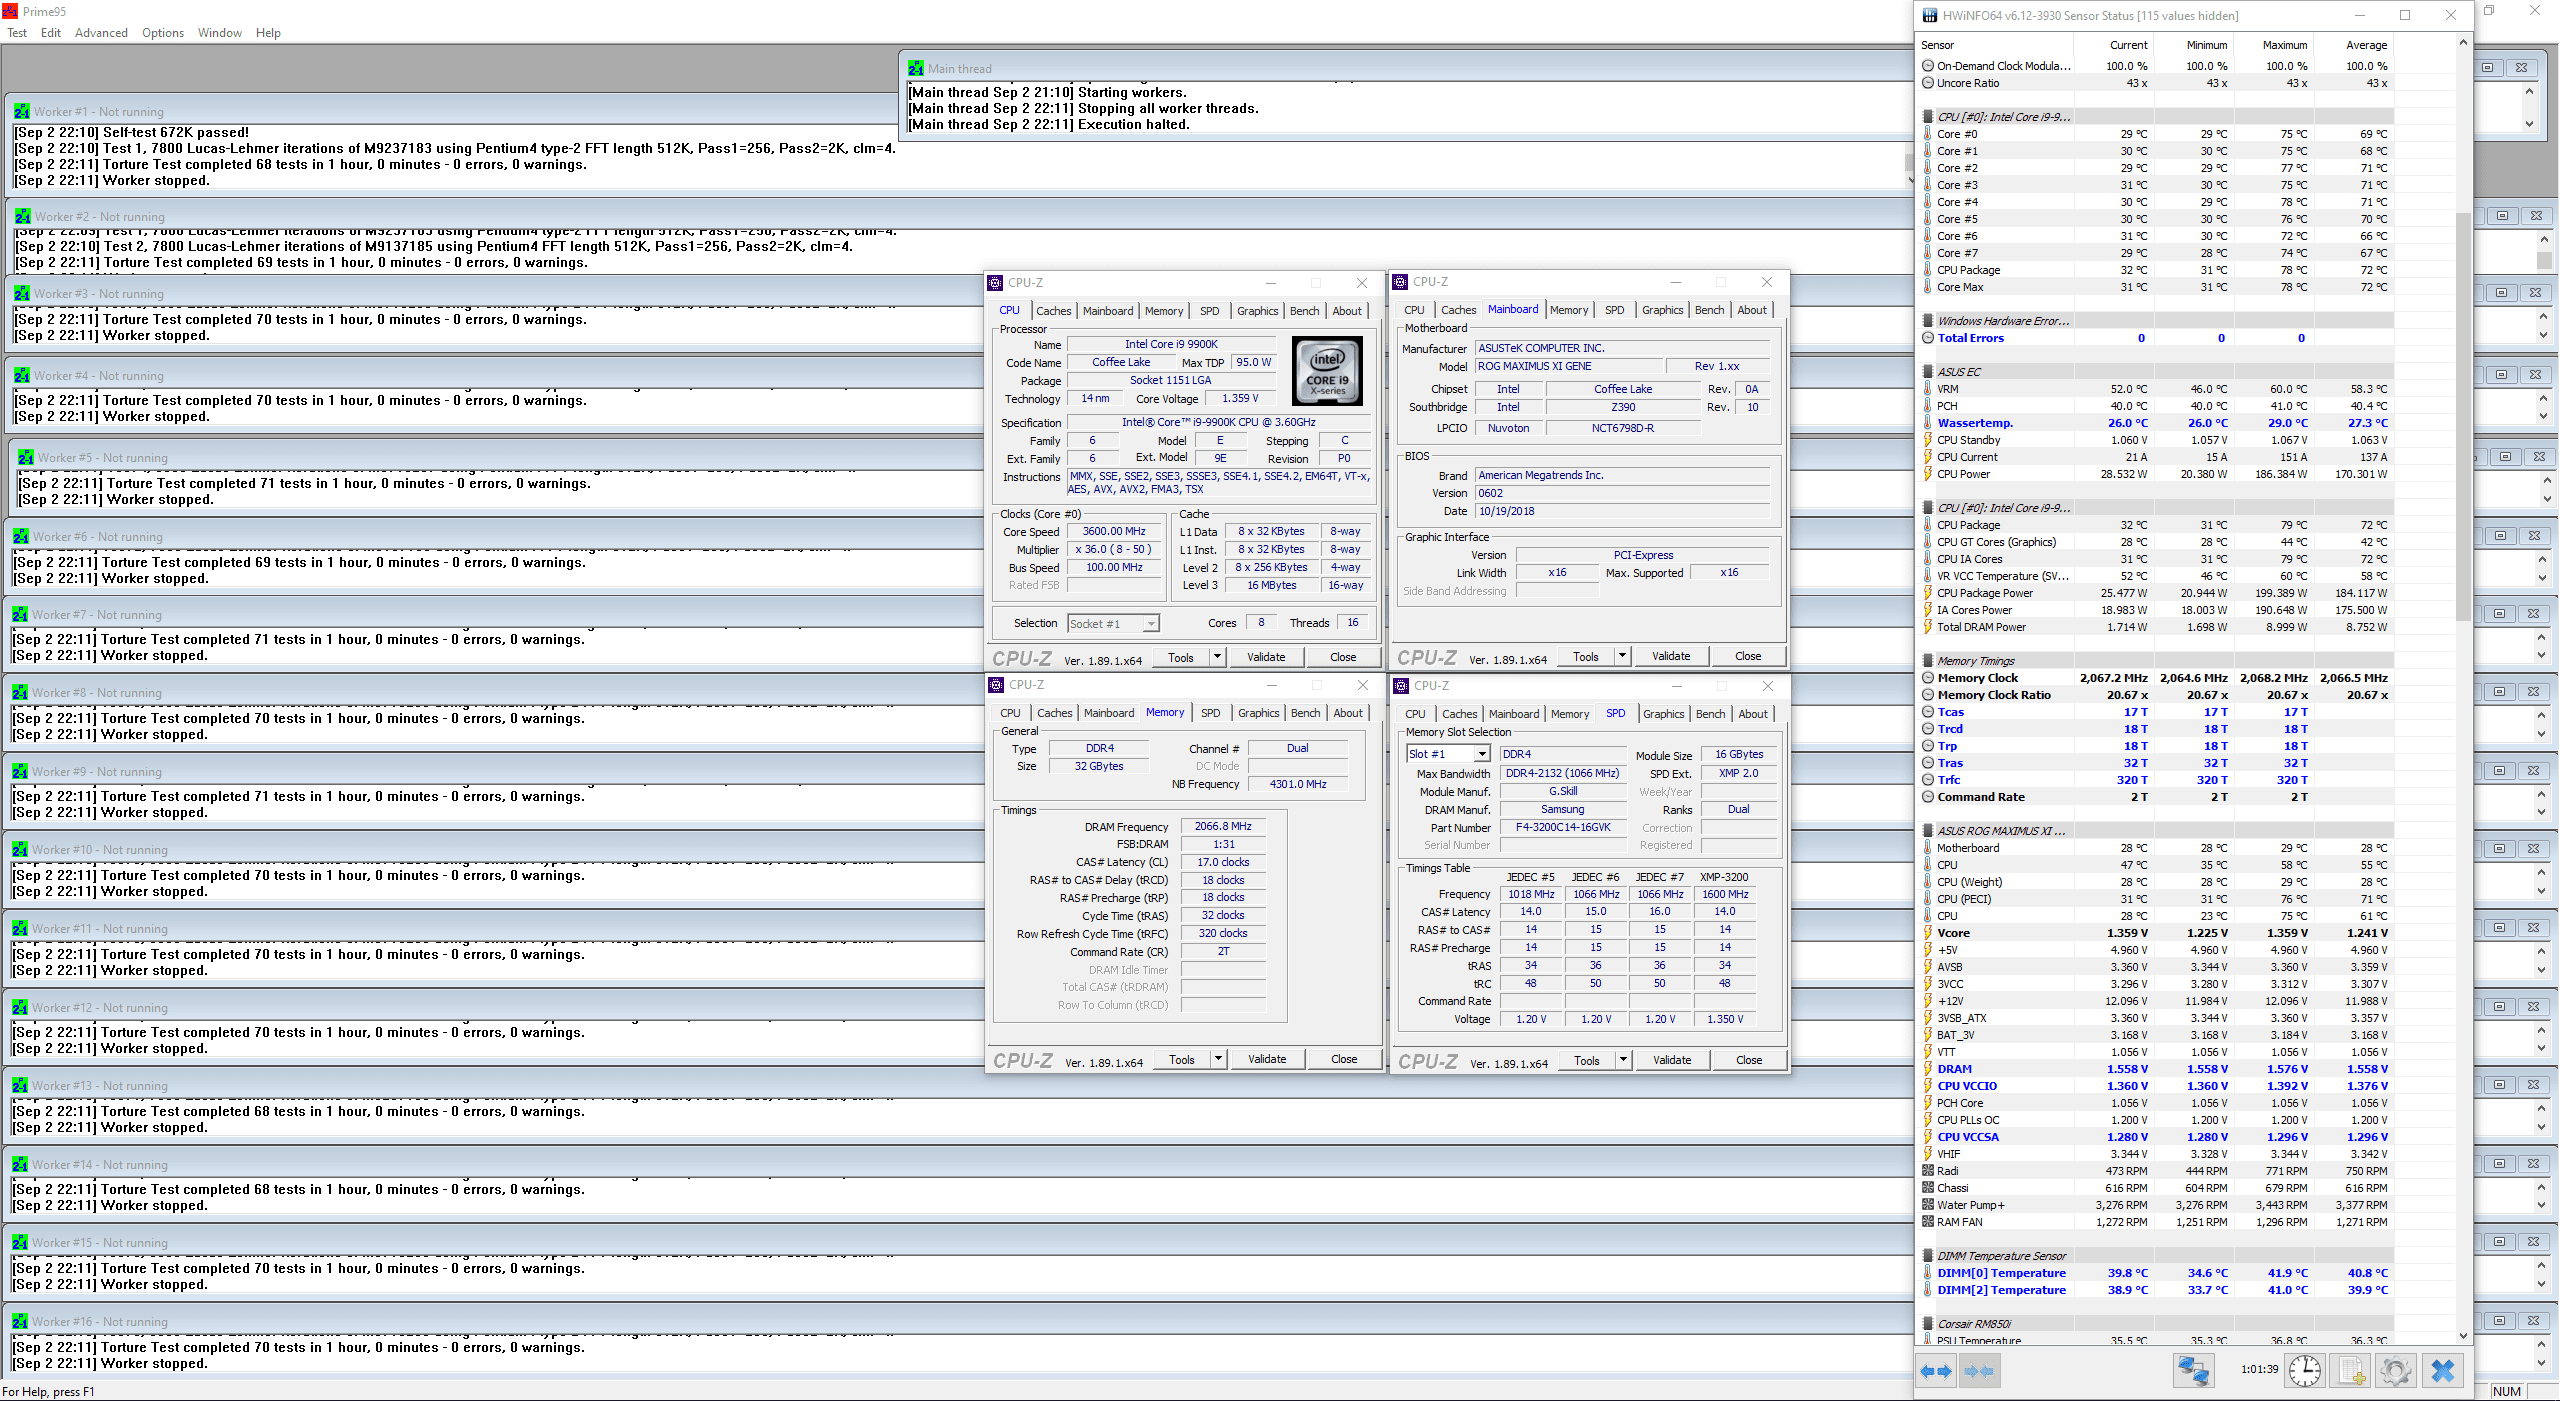
Task: Click the Maximum column header in HWiNFO
Action: pos(2274,45)
